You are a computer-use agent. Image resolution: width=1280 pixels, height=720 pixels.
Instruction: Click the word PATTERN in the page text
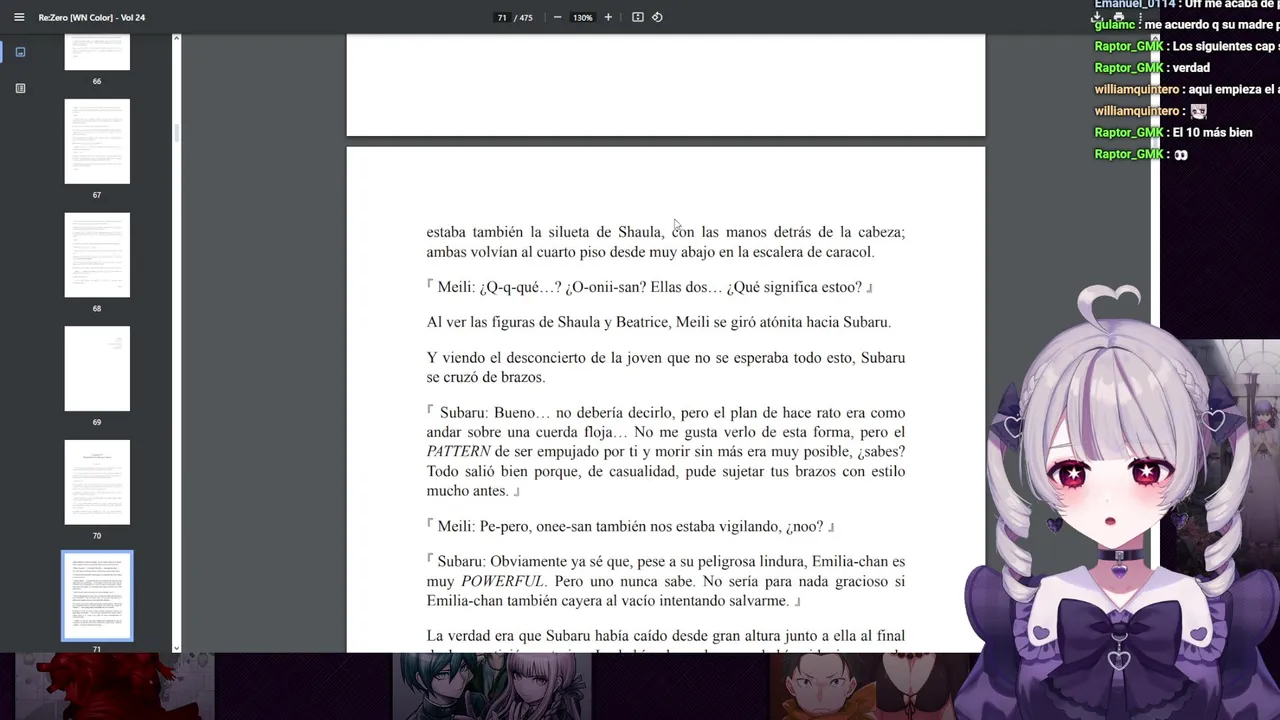[x=459, y=452]
